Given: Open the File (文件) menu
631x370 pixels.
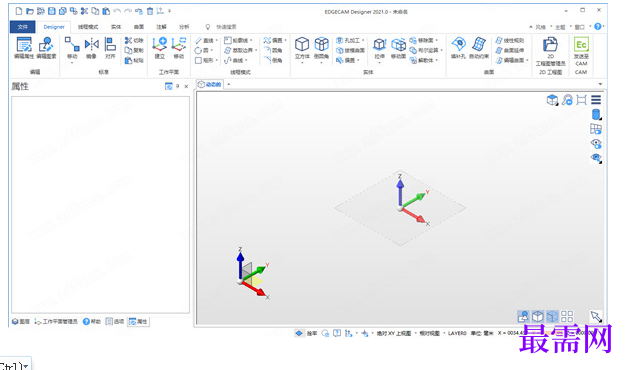Looking at the screenshot, I should (23, 27).
